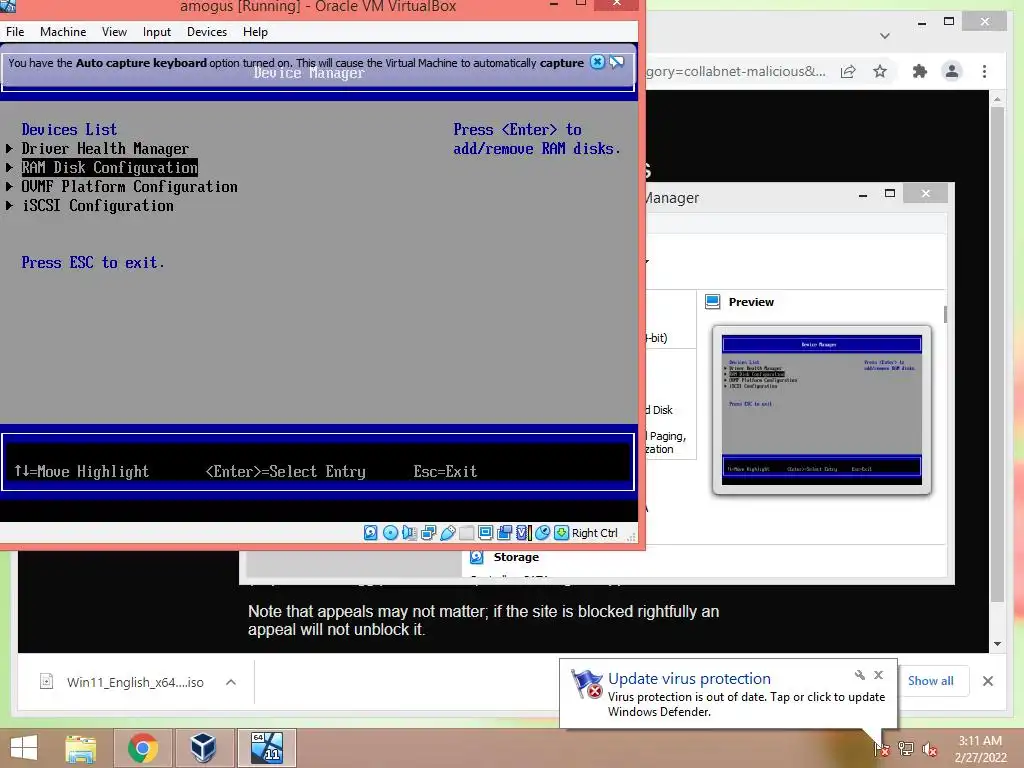Viewport: 1024px width, 768px height.
Task: Open notification options wrench icon
Action: 859,675
